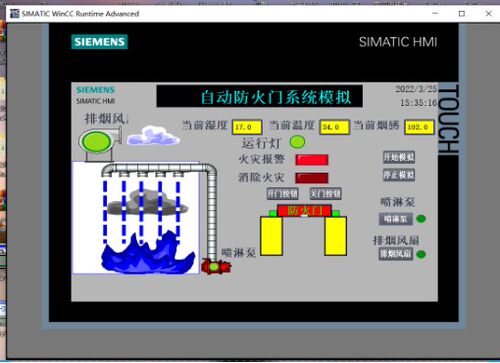Toggle the 排烟风扇 exhaust fan button
Screen dimensions: 500x363
pyautogui.click(x=396, y=254)
